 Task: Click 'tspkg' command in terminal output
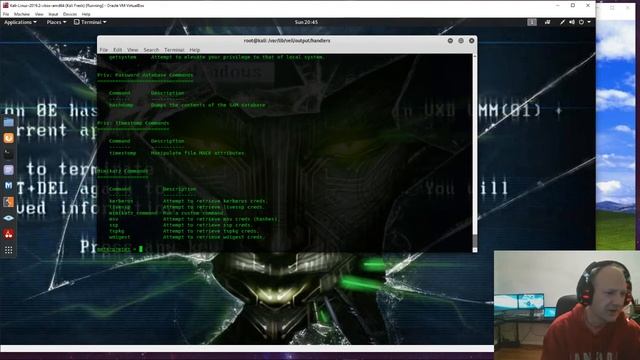tap(116, 231)
